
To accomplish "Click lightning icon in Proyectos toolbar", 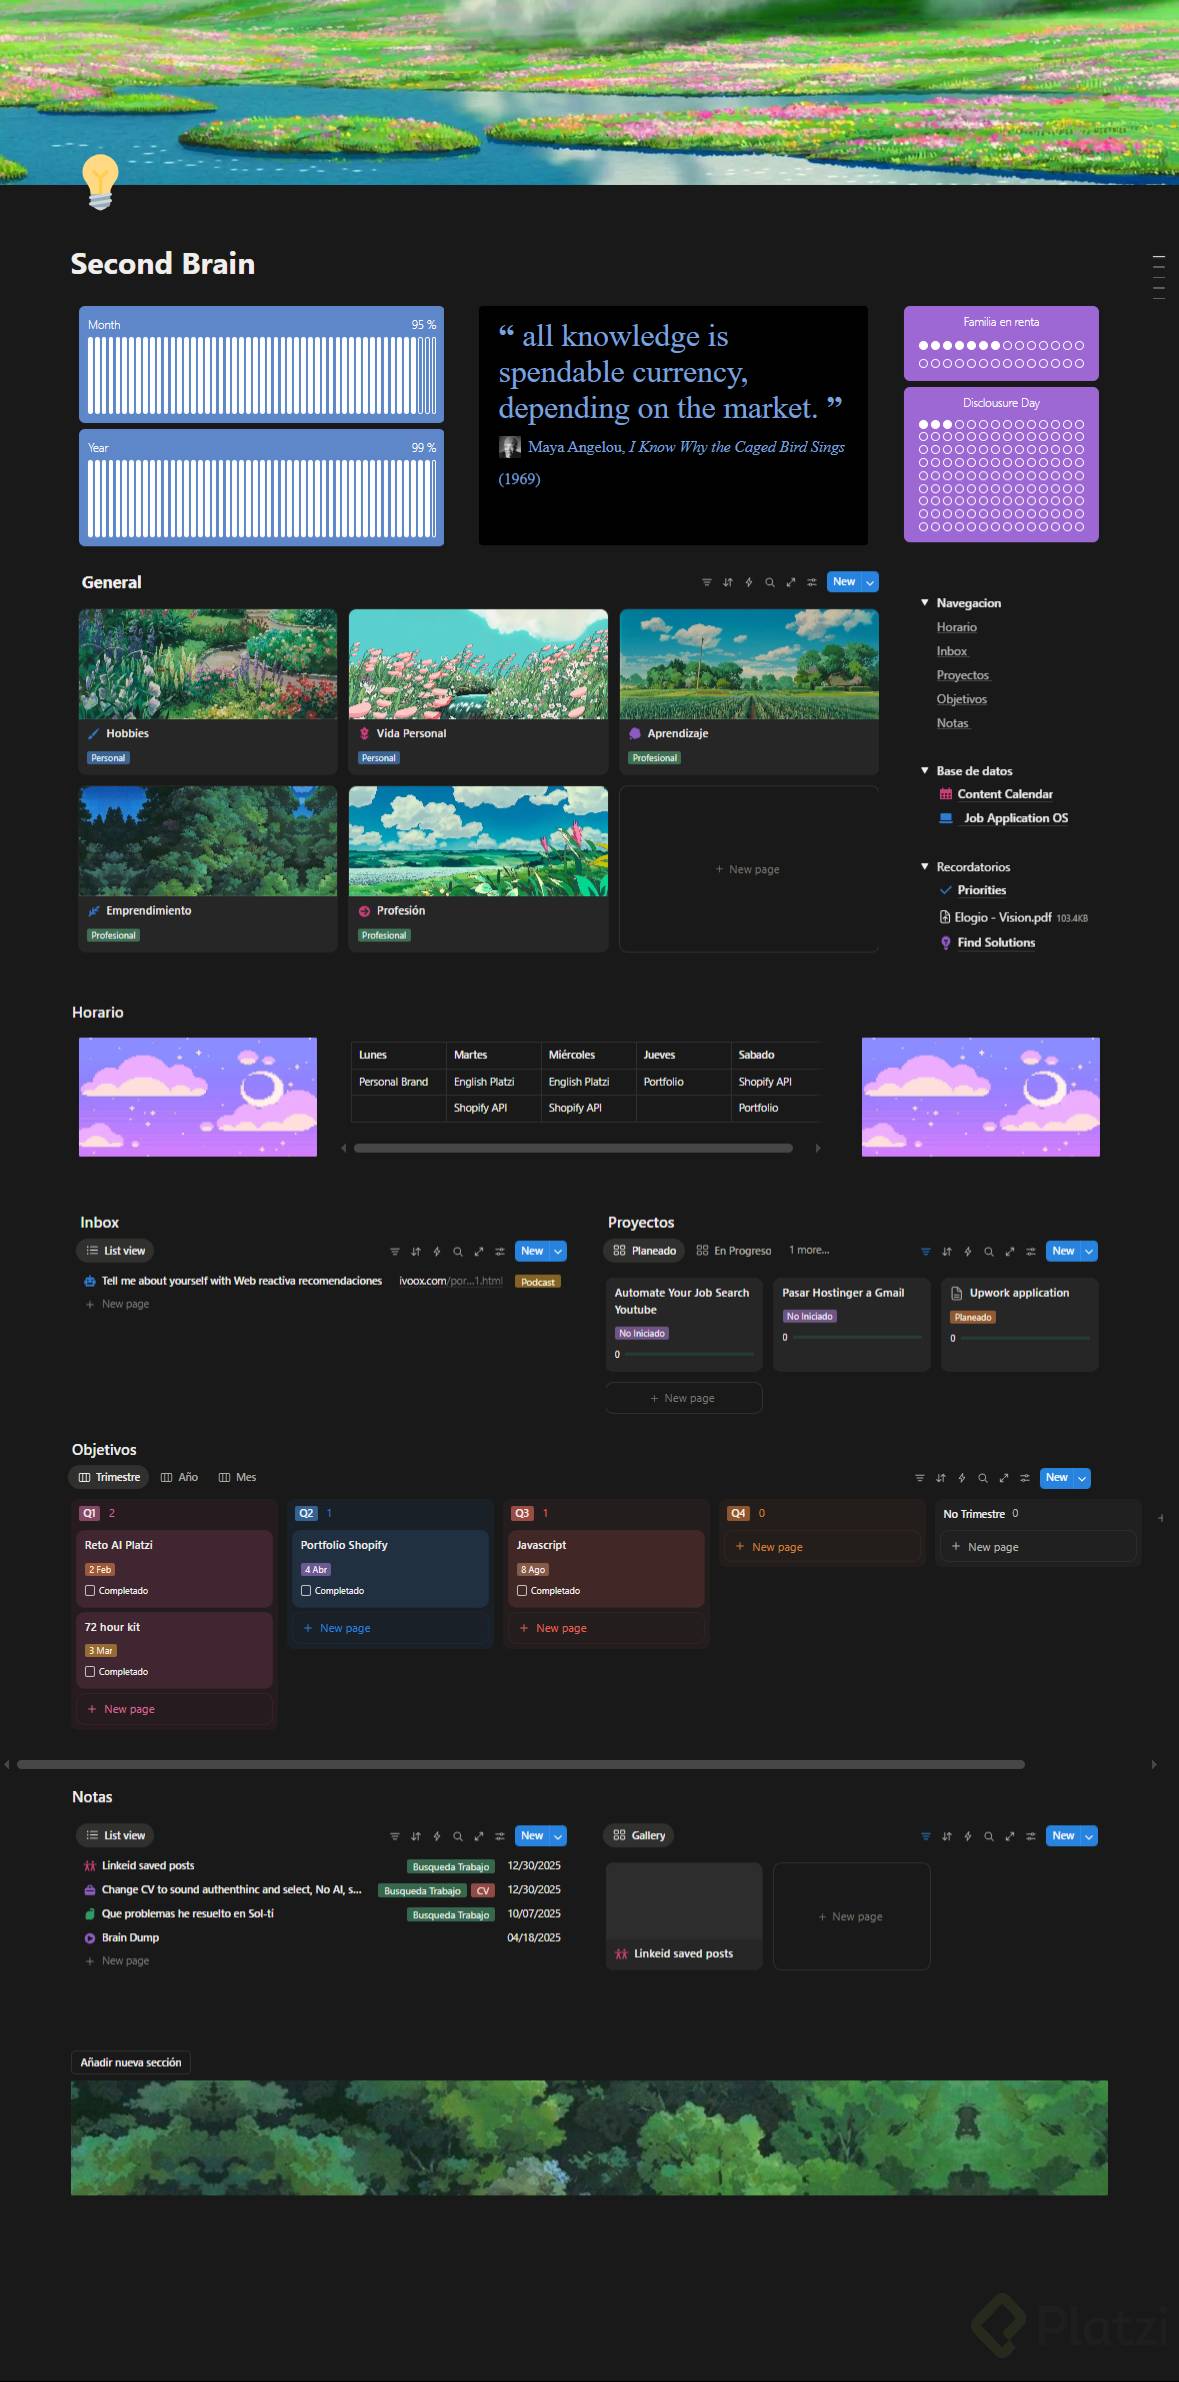I will (x=968, y=1251).
